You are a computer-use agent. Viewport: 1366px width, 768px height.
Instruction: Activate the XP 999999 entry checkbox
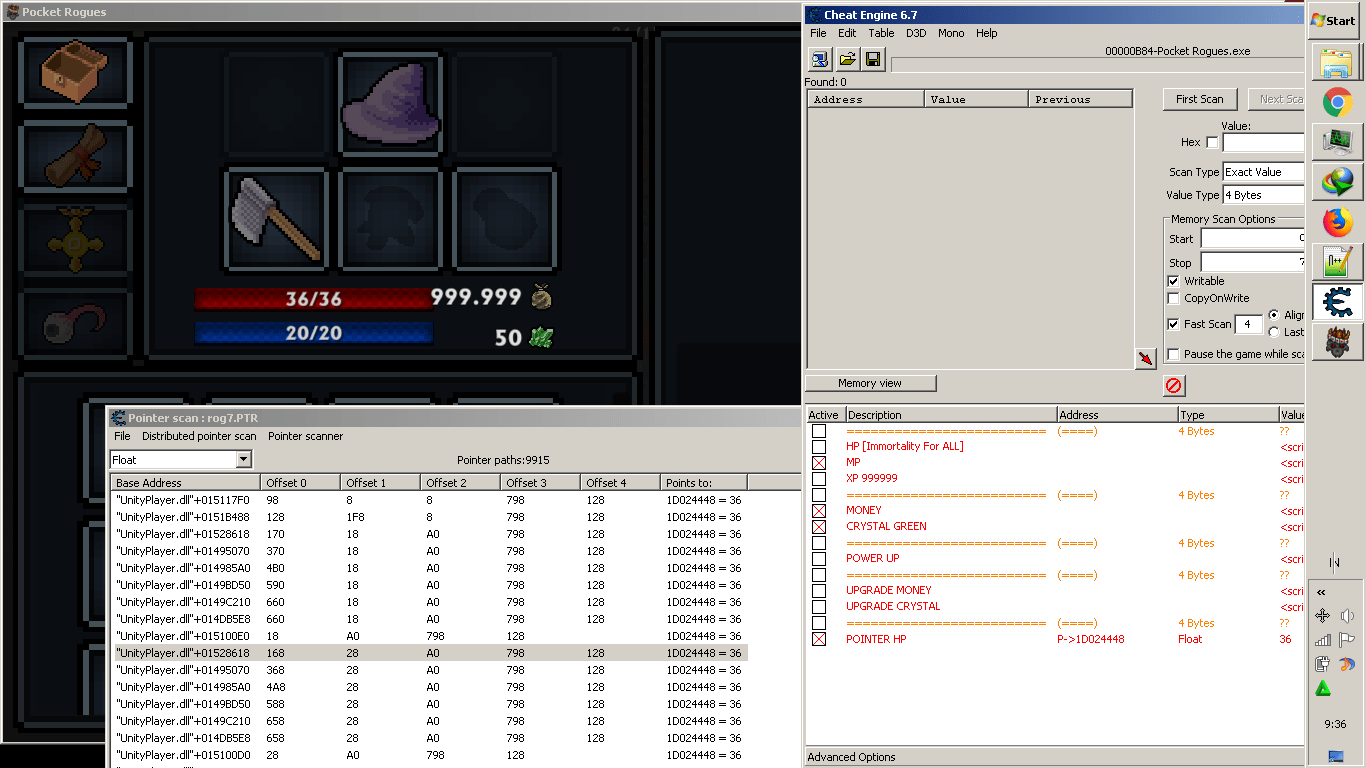[819, 478]
